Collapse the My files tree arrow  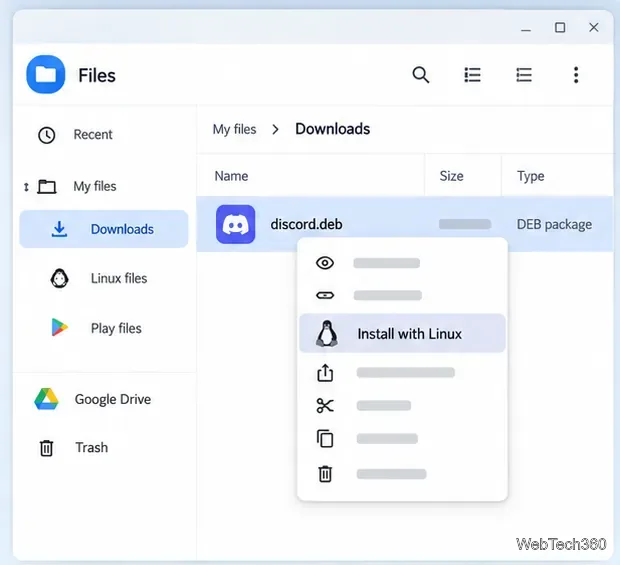coord(26,187)
